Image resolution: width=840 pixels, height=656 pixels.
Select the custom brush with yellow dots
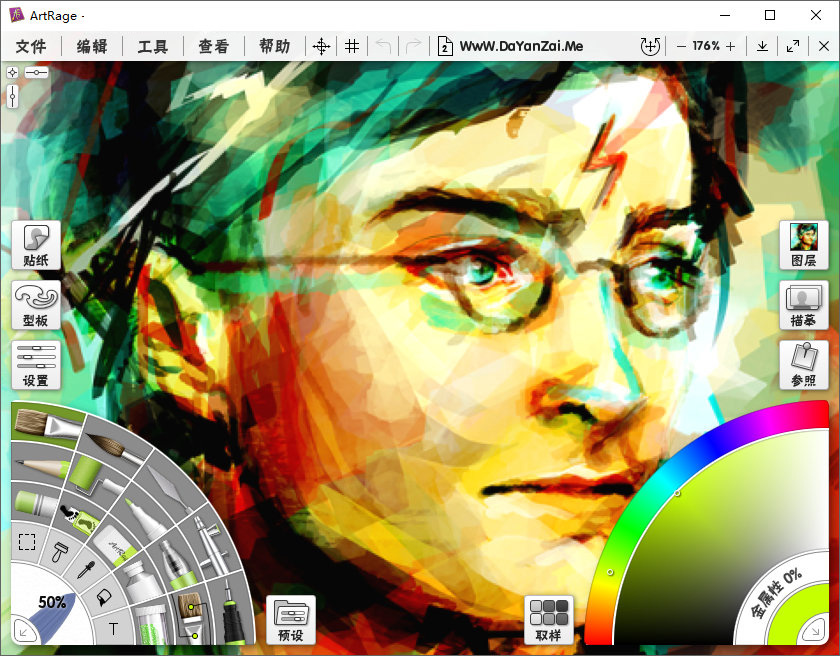pyautogui.click(x=189, y=616)
